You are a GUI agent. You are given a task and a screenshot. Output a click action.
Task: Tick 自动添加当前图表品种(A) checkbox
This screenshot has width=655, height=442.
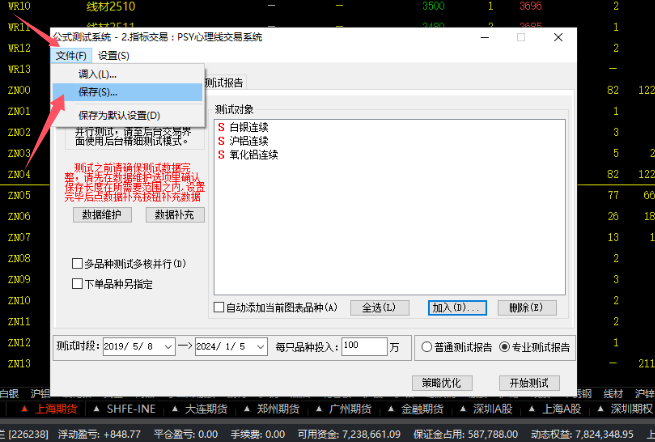point(219,307)
